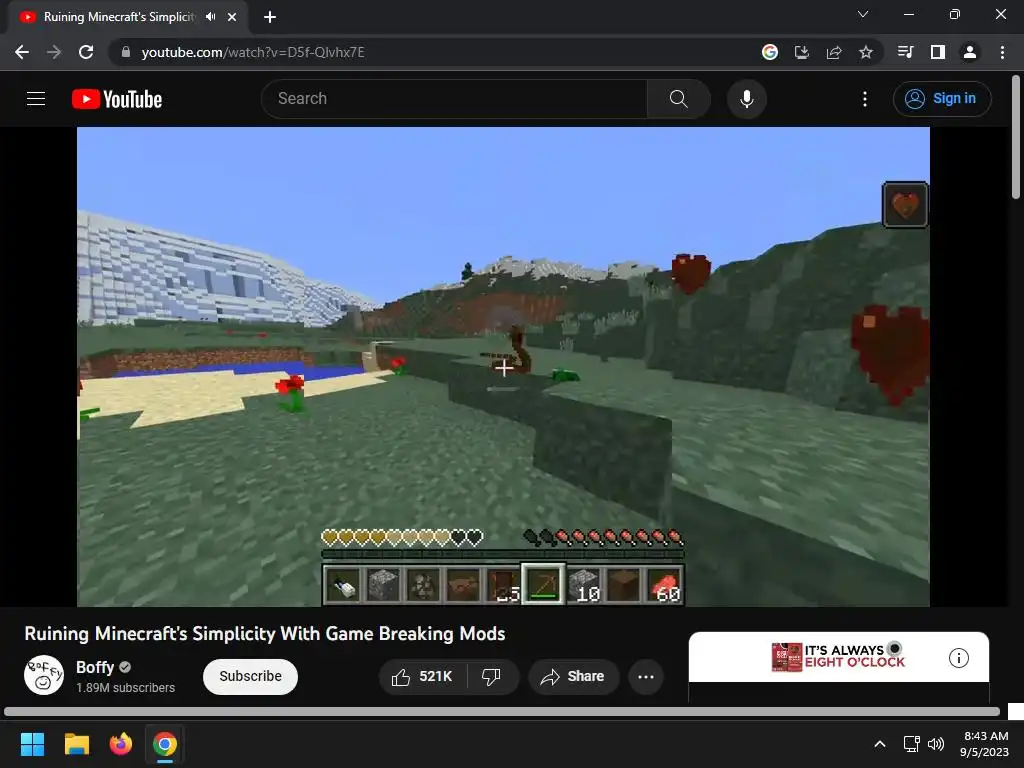Click the horizontal scrollbar at bottom
Screen dimensions: 1024x768
pyautogui.click(x=502, y=712)
